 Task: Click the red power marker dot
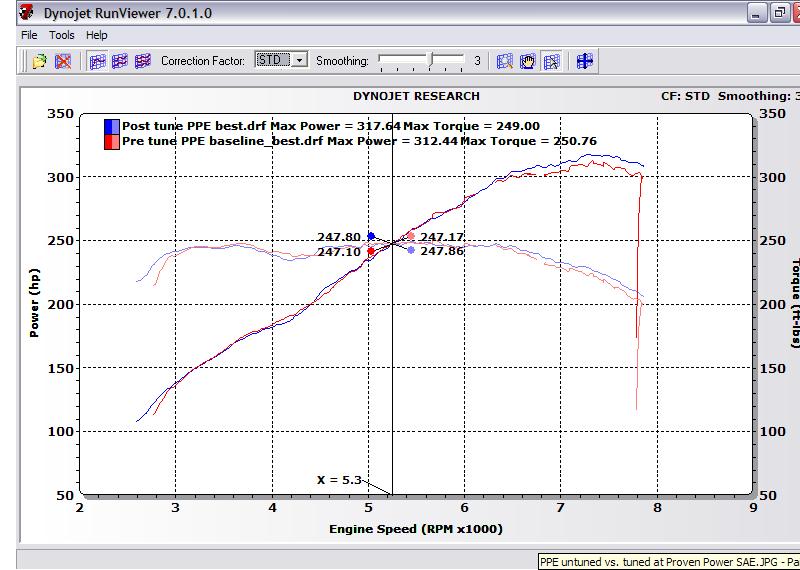[x=371, y=252]
